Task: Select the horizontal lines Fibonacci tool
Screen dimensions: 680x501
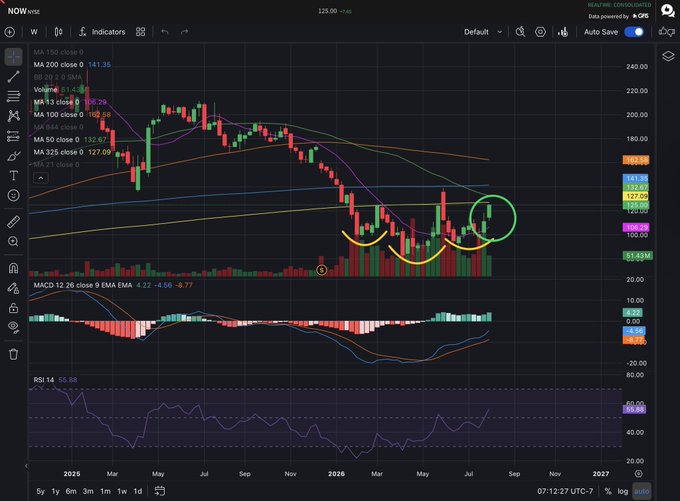Action: [x=13, y=96]
